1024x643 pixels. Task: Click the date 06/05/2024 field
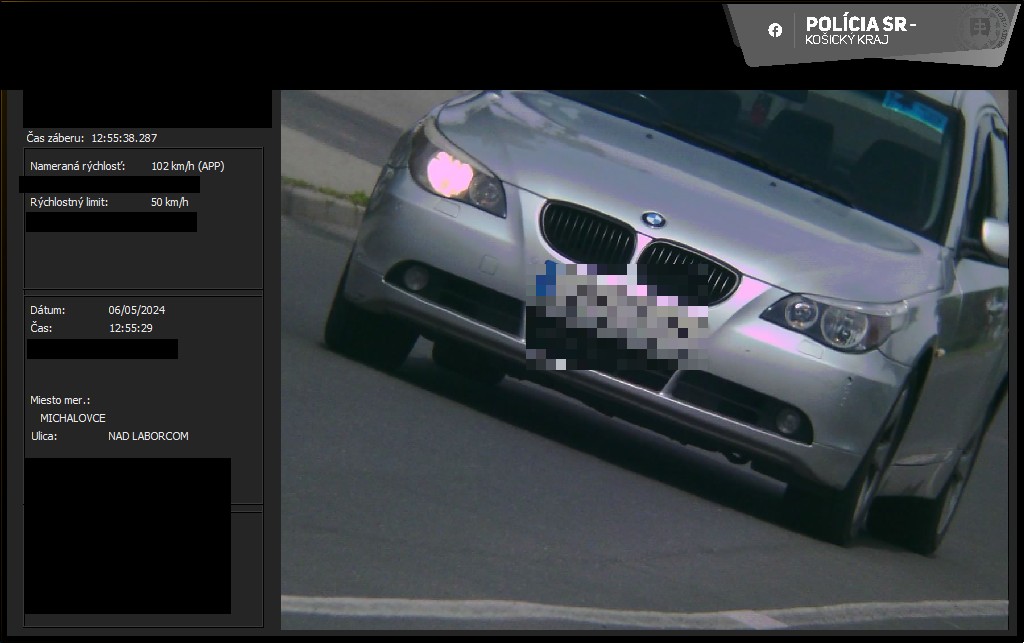[x=137, y=310]
